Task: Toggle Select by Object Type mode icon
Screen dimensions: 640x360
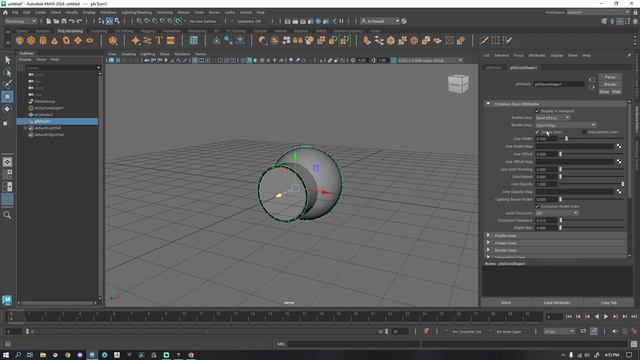Action: pos(109,21)
